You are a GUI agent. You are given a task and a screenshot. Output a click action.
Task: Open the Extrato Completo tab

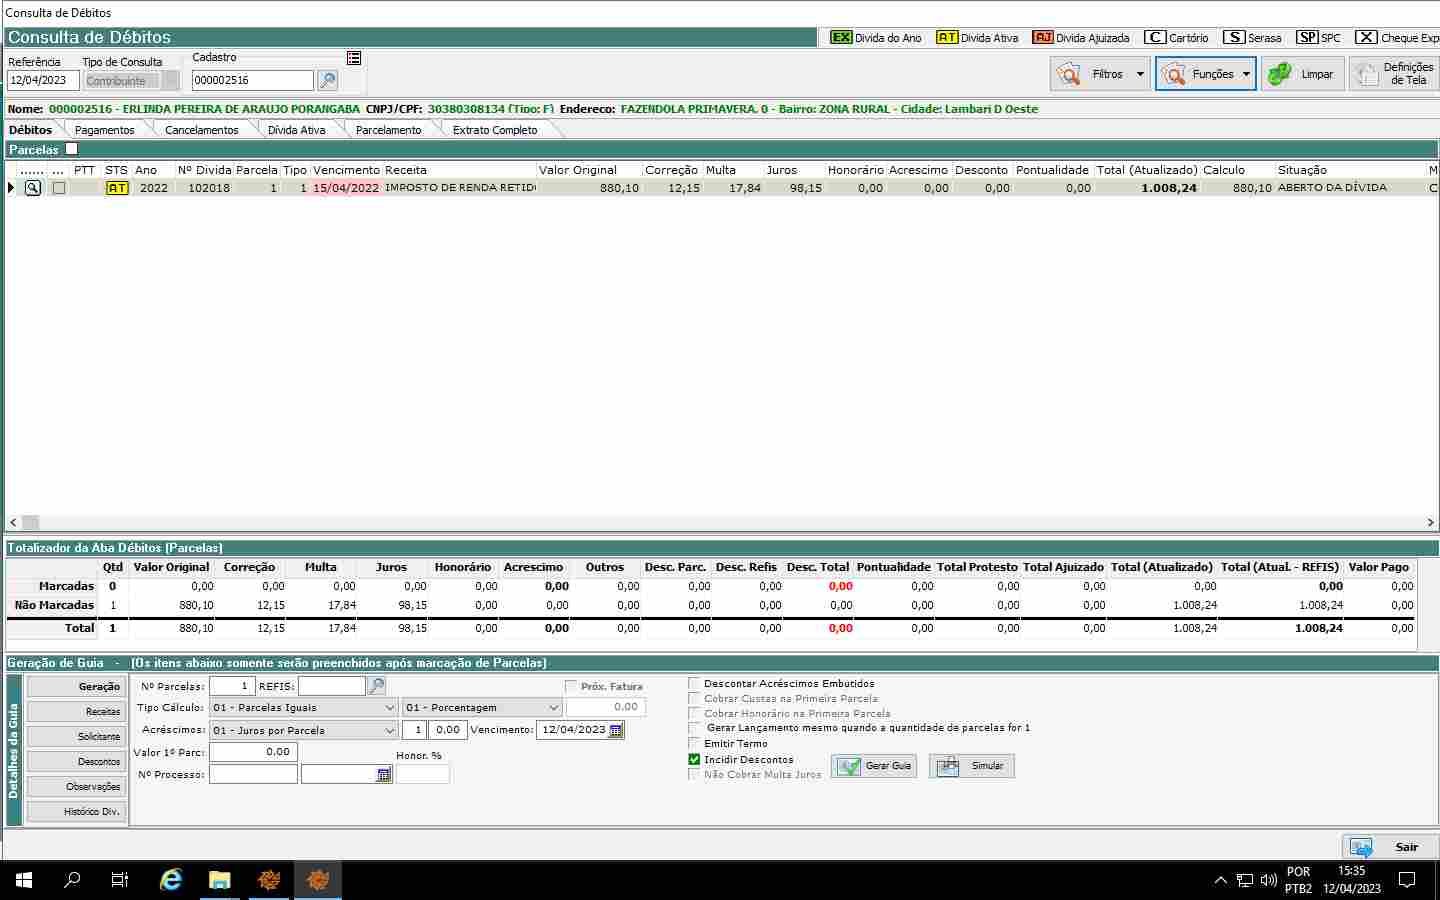[495, 130]
